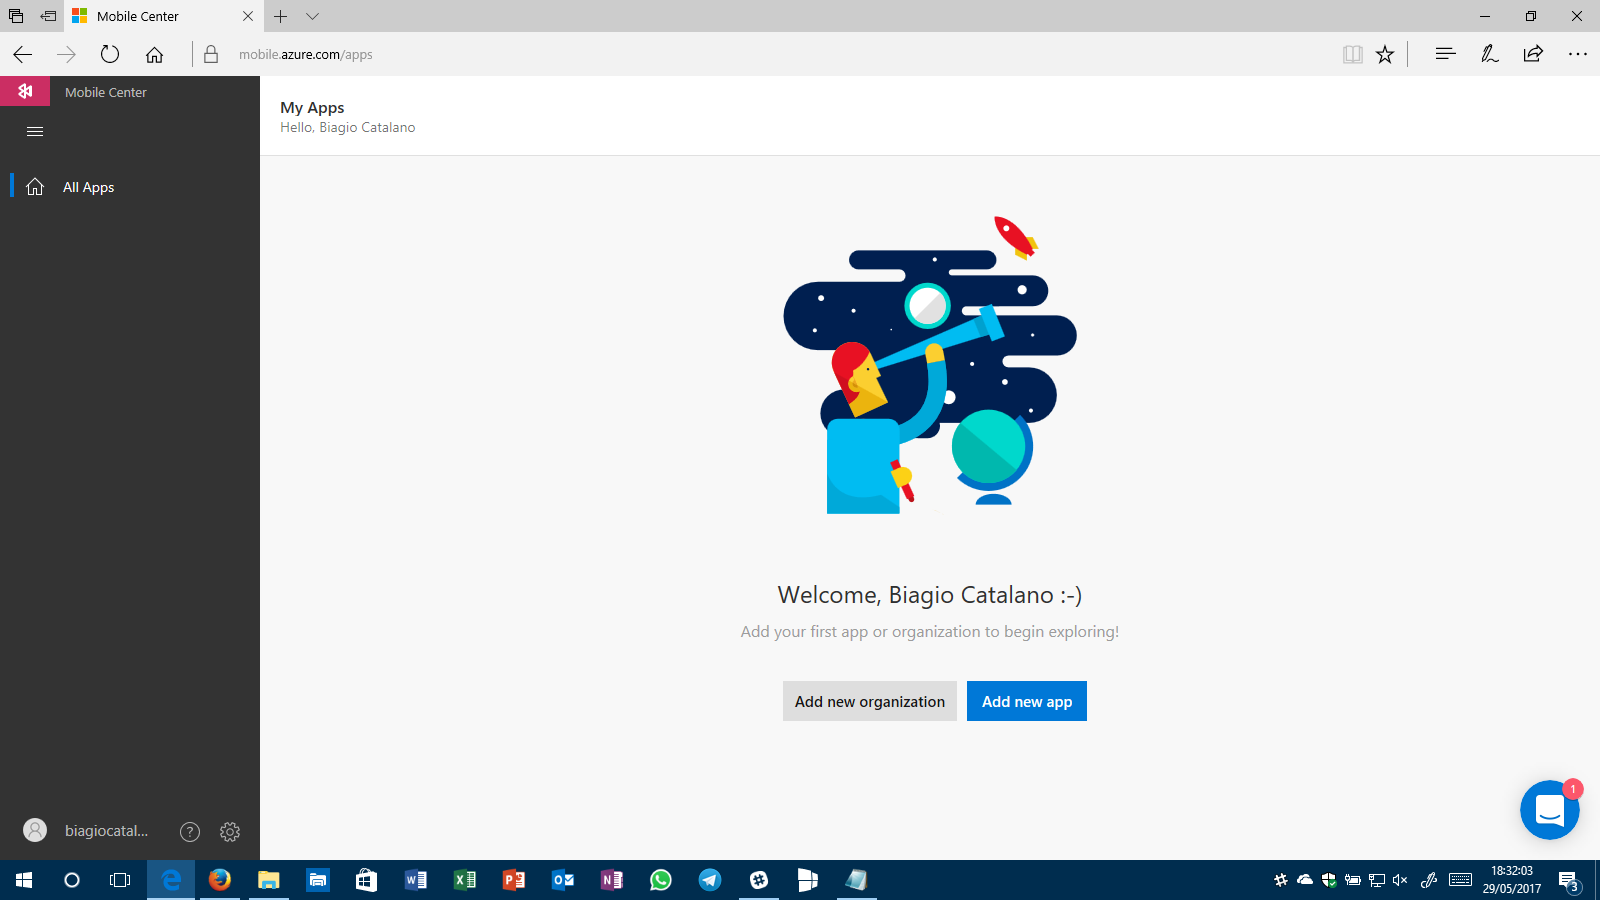Click the battery power tray icon

[1353, 880]
